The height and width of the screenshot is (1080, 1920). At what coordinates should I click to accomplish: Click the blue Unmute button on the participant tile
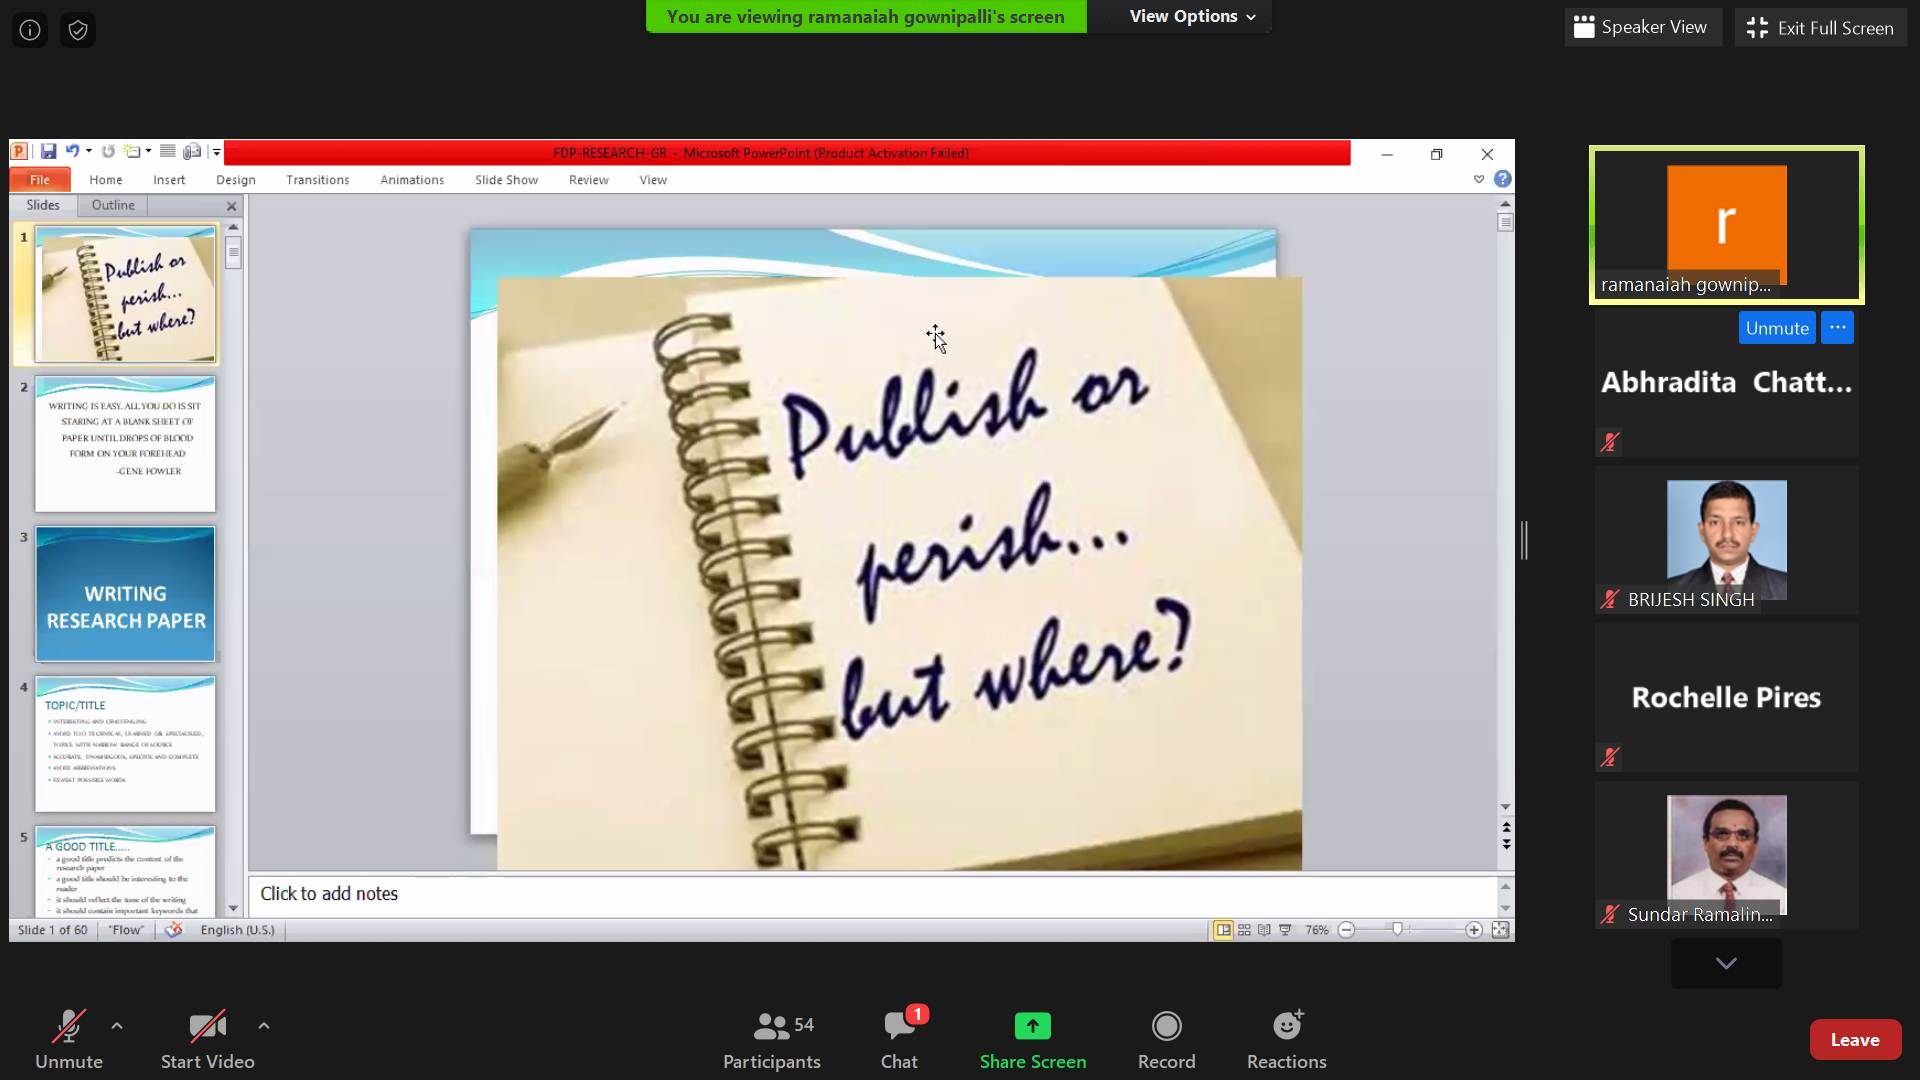[x=1776, y=328]
